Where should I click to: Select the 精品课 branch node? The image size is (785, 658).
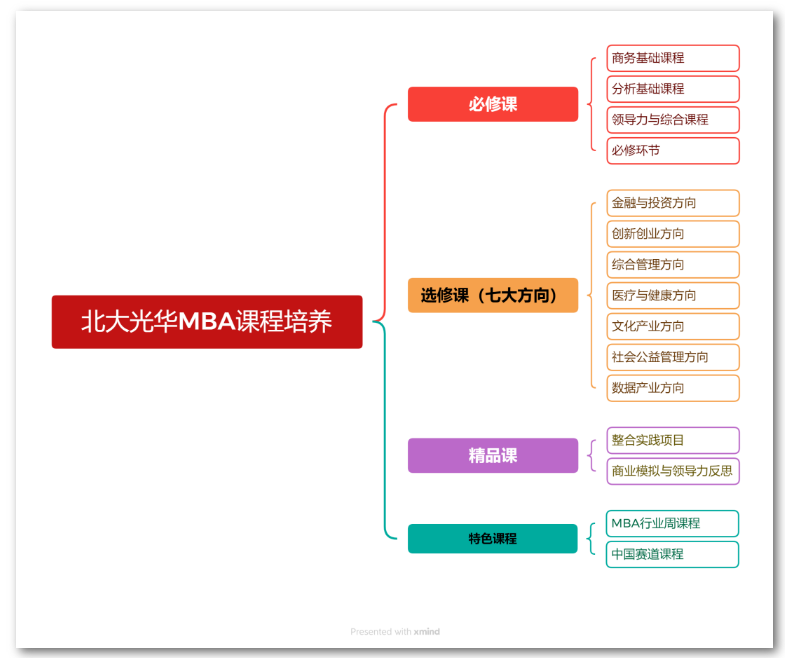click(493, 456)
